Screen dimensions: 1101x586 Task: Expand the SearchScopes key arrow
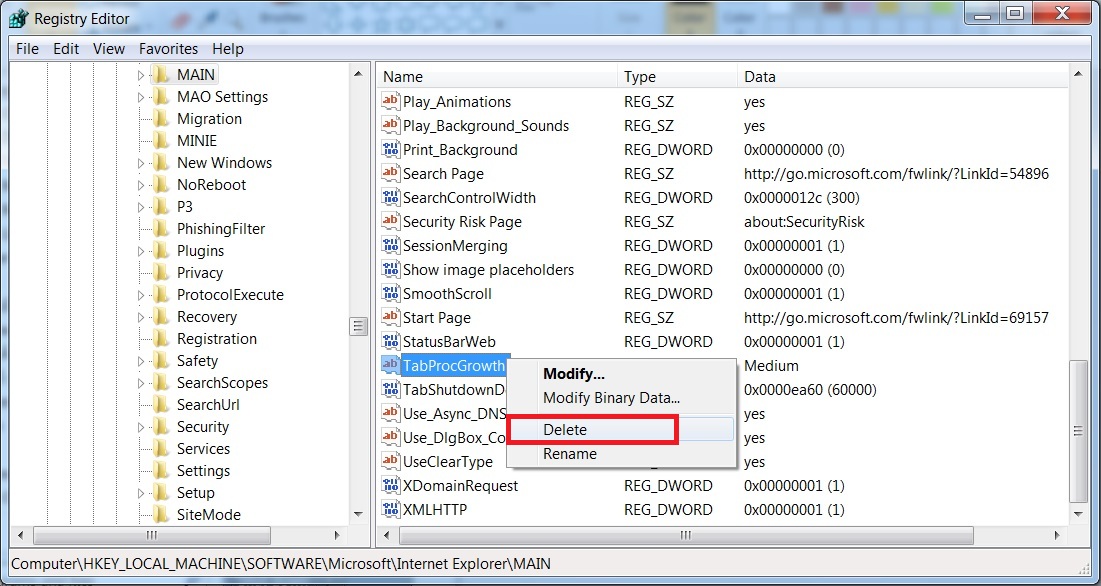coord(141,383)
